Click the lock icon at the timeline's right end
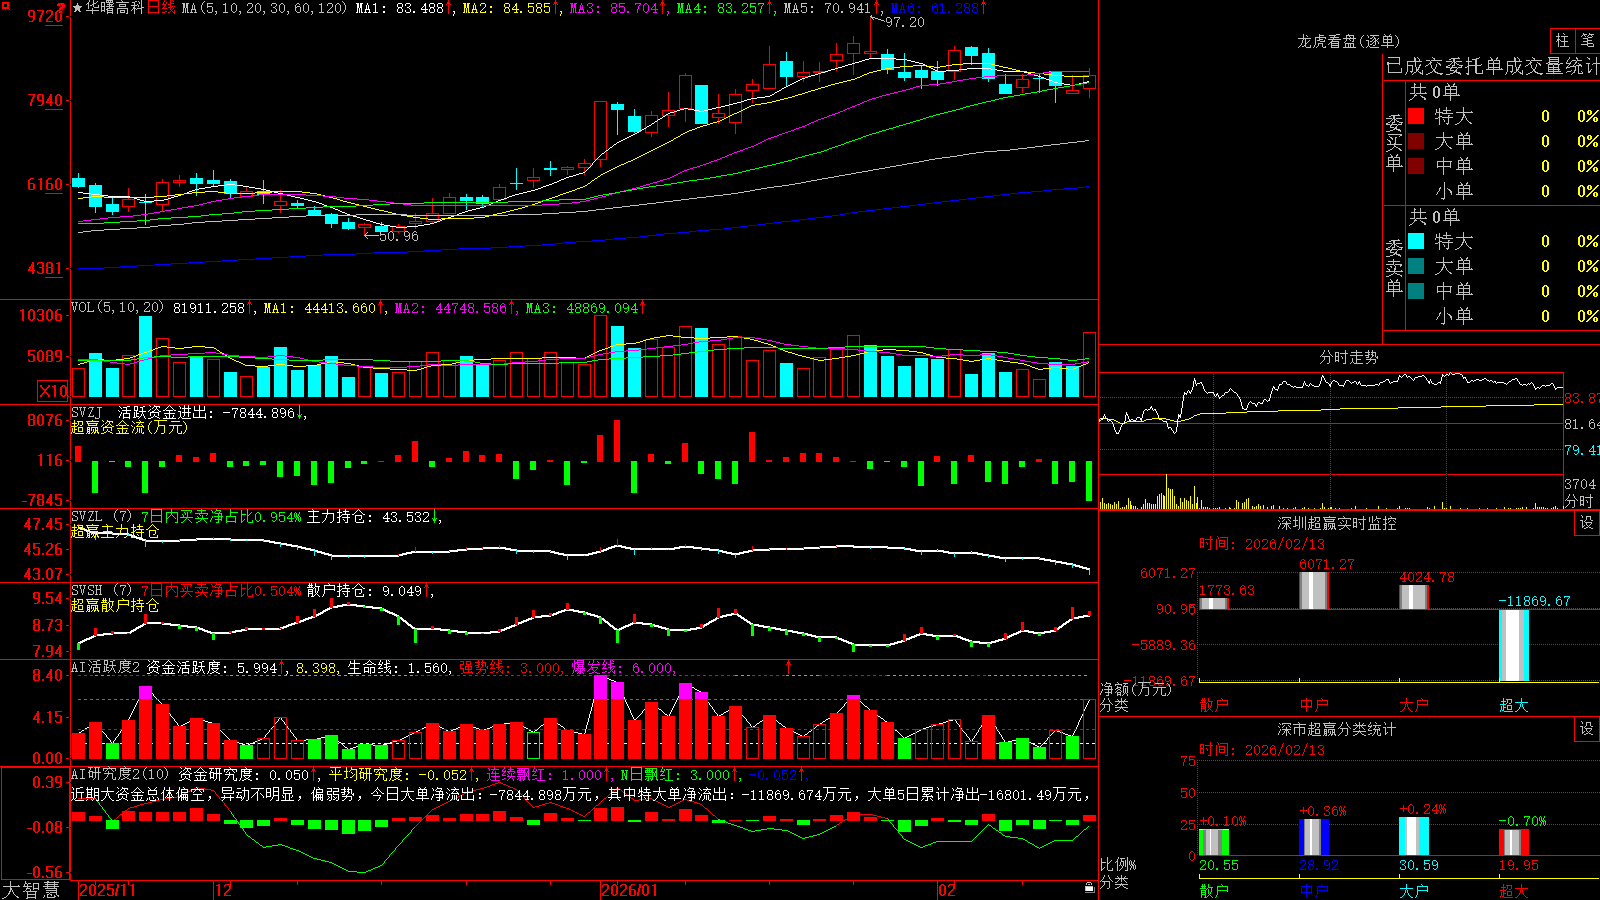Viewport: 1600px width, 900px height. 1090,887
